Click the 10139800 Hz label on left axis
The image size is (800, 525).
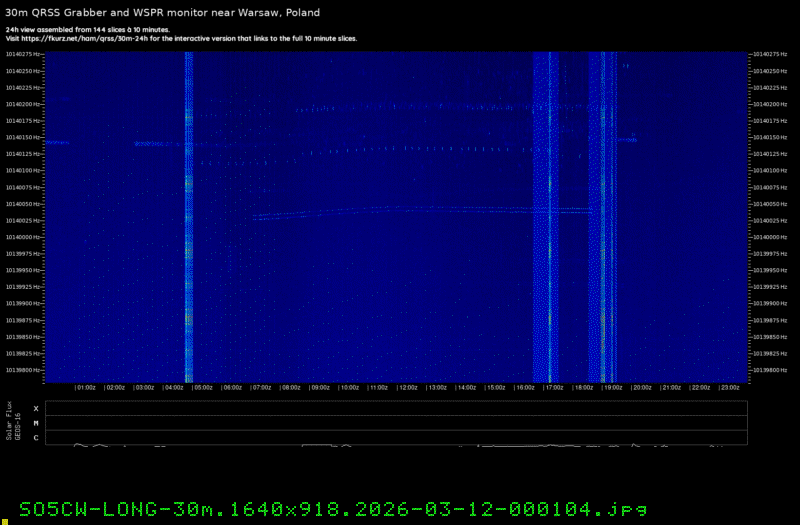(x=23, y=370)
